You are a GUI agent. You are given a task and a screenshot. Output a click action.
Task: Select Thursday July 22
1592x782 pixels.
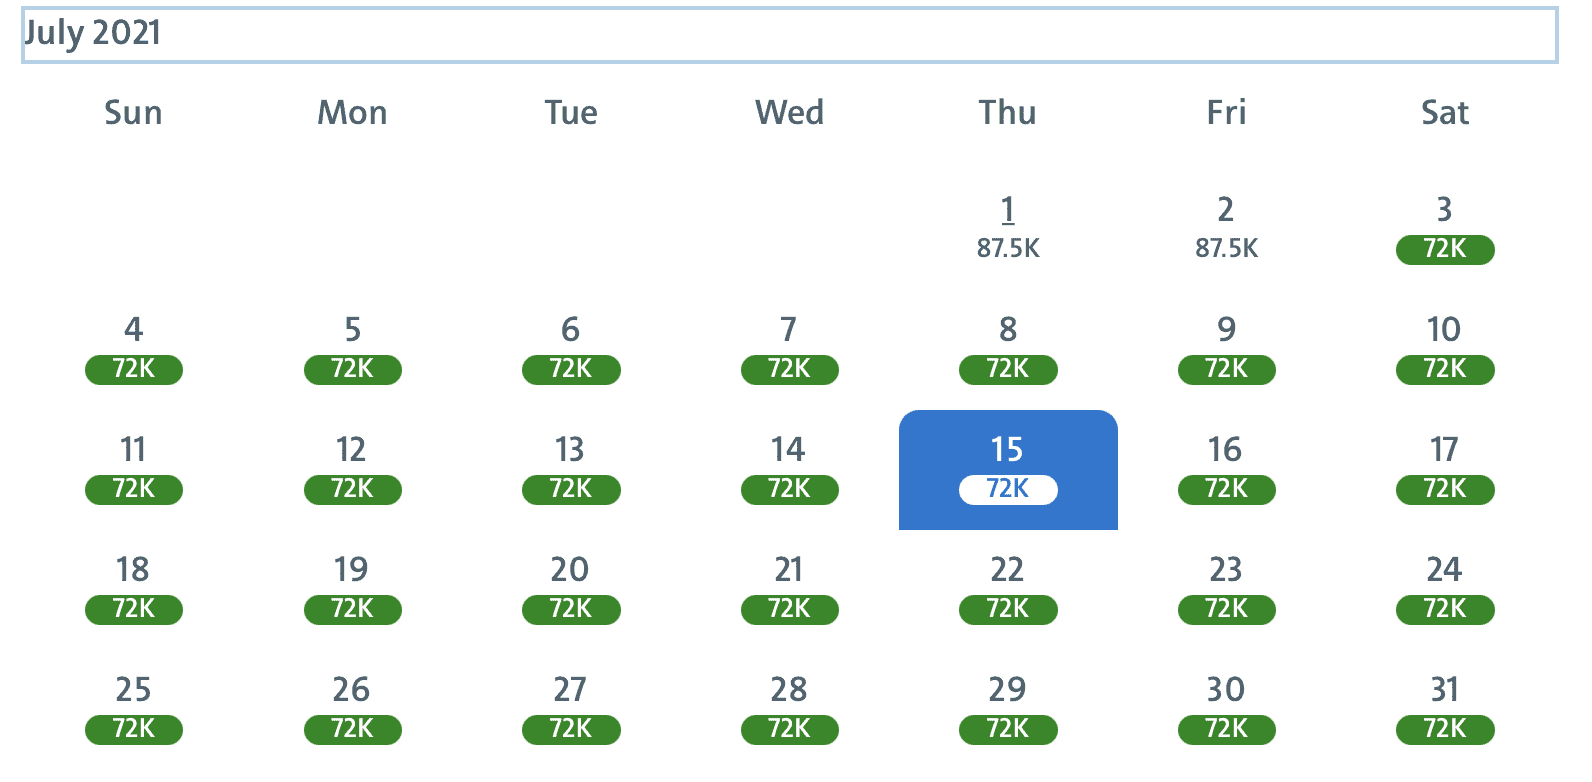point(1008,588)
